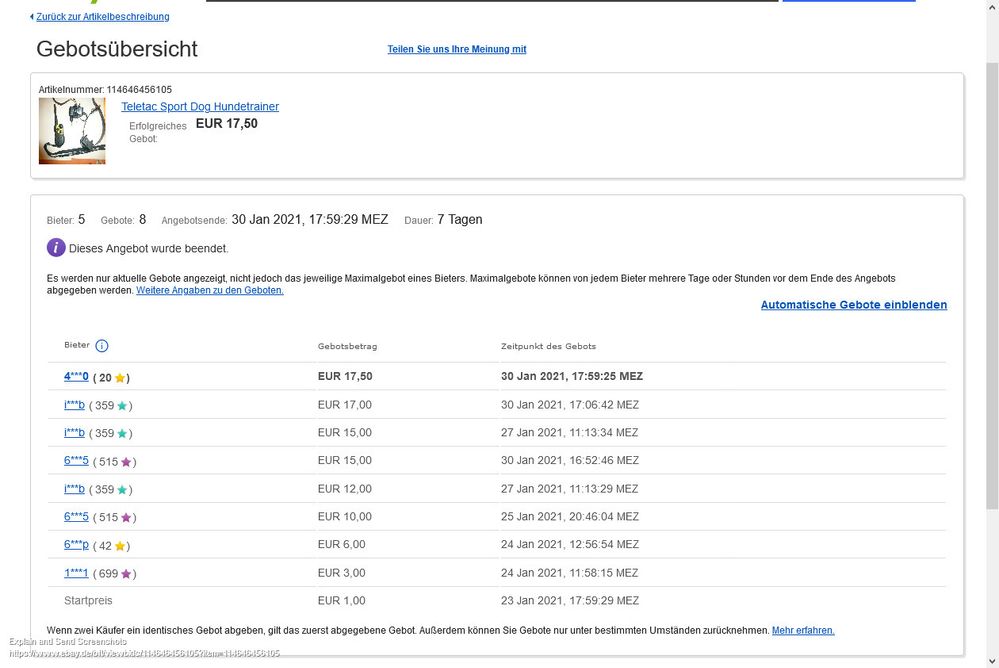The width and height of the screenshot is (999, 668).
Task: Click the teal star in the EUR 17,00 row
Action: (122, 406)
